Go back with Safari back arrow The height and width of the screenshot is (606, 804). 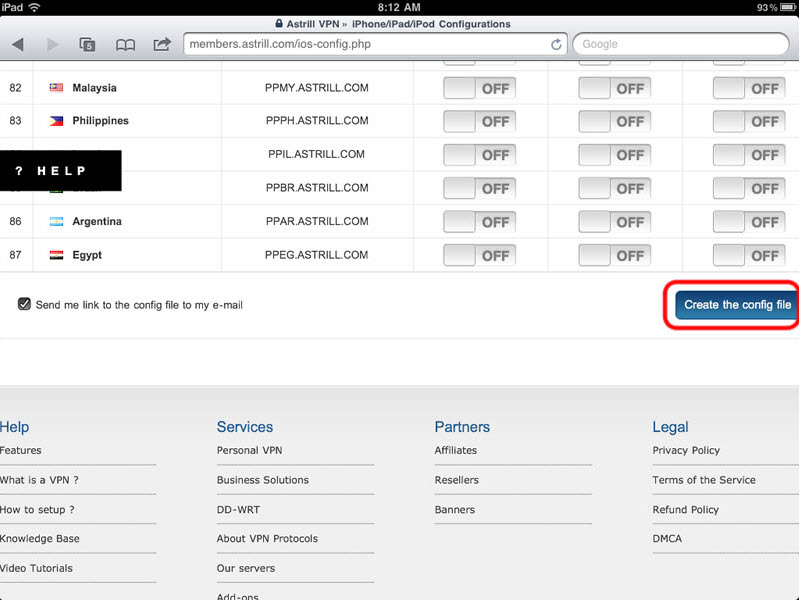[x=18, y=45]
